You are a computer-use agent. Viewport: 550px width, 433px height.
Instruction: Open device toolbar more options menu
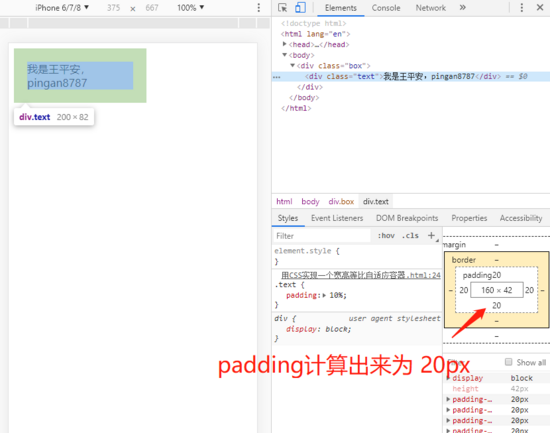[x=259, y=8]
